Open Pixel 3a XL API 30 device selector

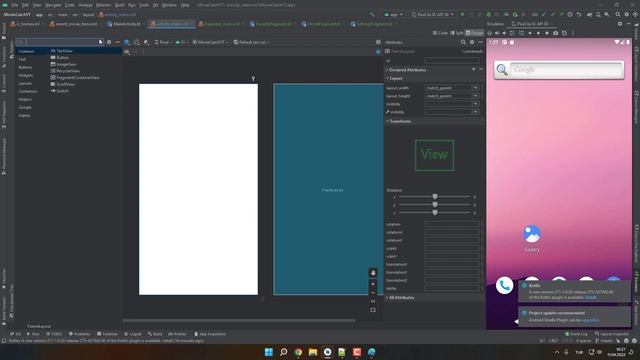[x=433, y=14]
